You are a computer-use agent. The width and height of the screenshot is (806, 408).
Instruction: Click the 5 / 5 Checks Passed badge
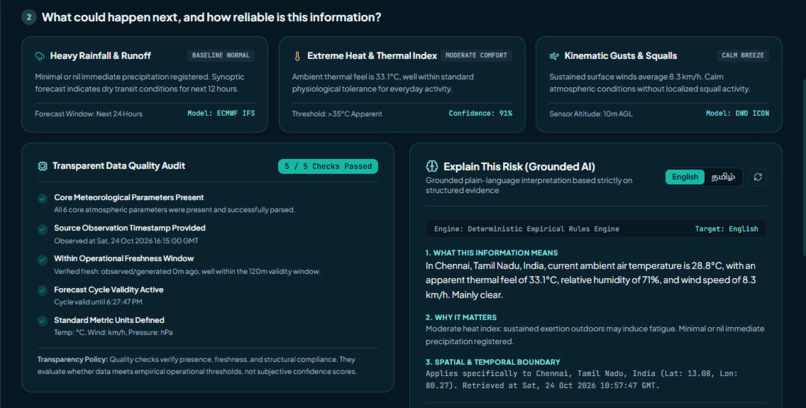[x=328, y=166]
